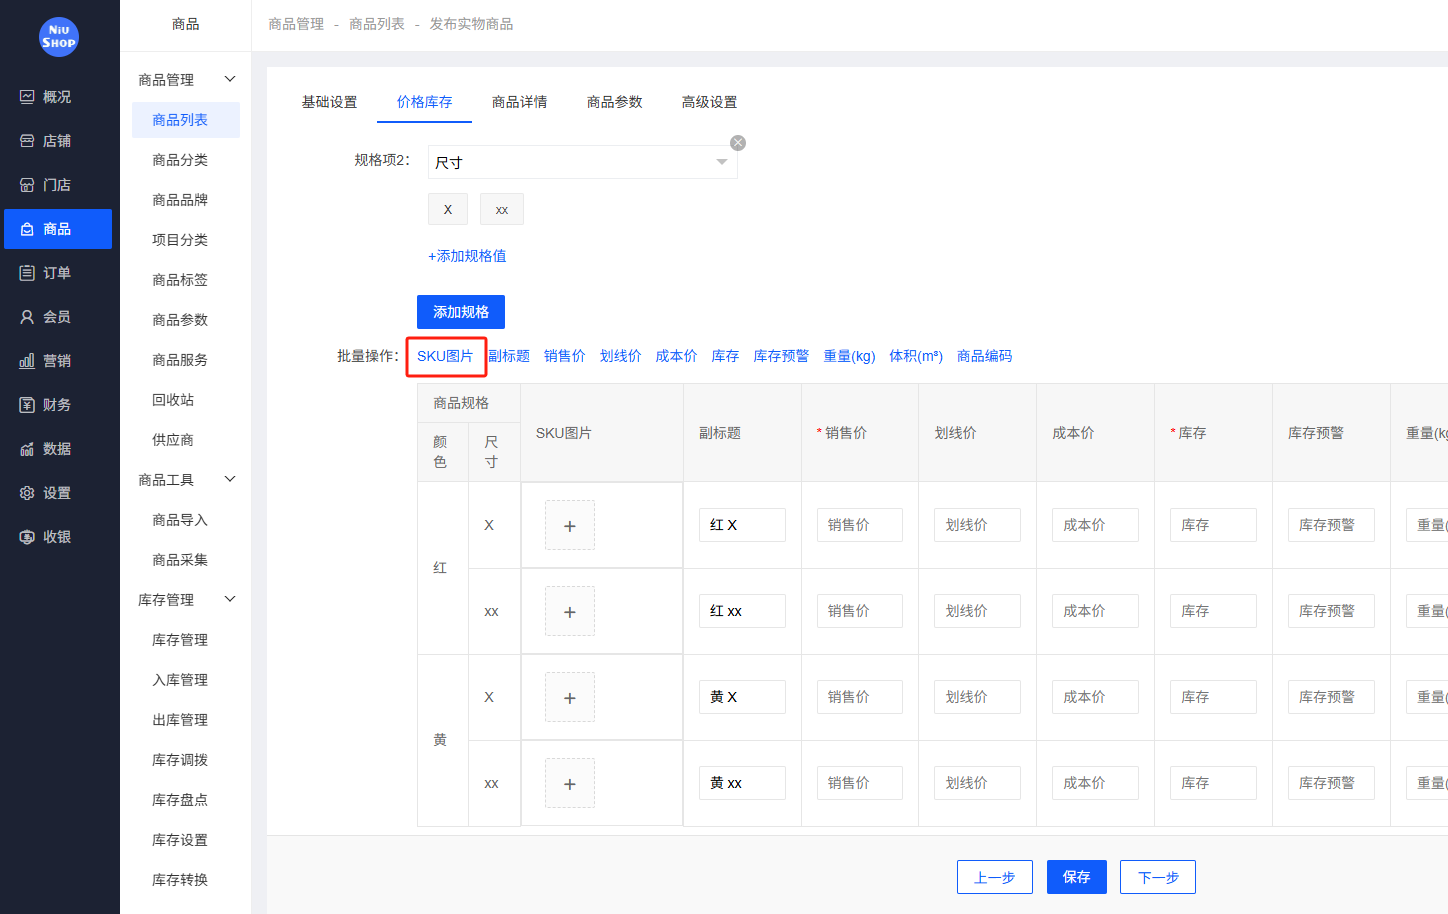The width and height of the screenshot is (1448, 914).
Task: Select the 收银 (Cashier) sidebar icon
Action: [58, 536]
